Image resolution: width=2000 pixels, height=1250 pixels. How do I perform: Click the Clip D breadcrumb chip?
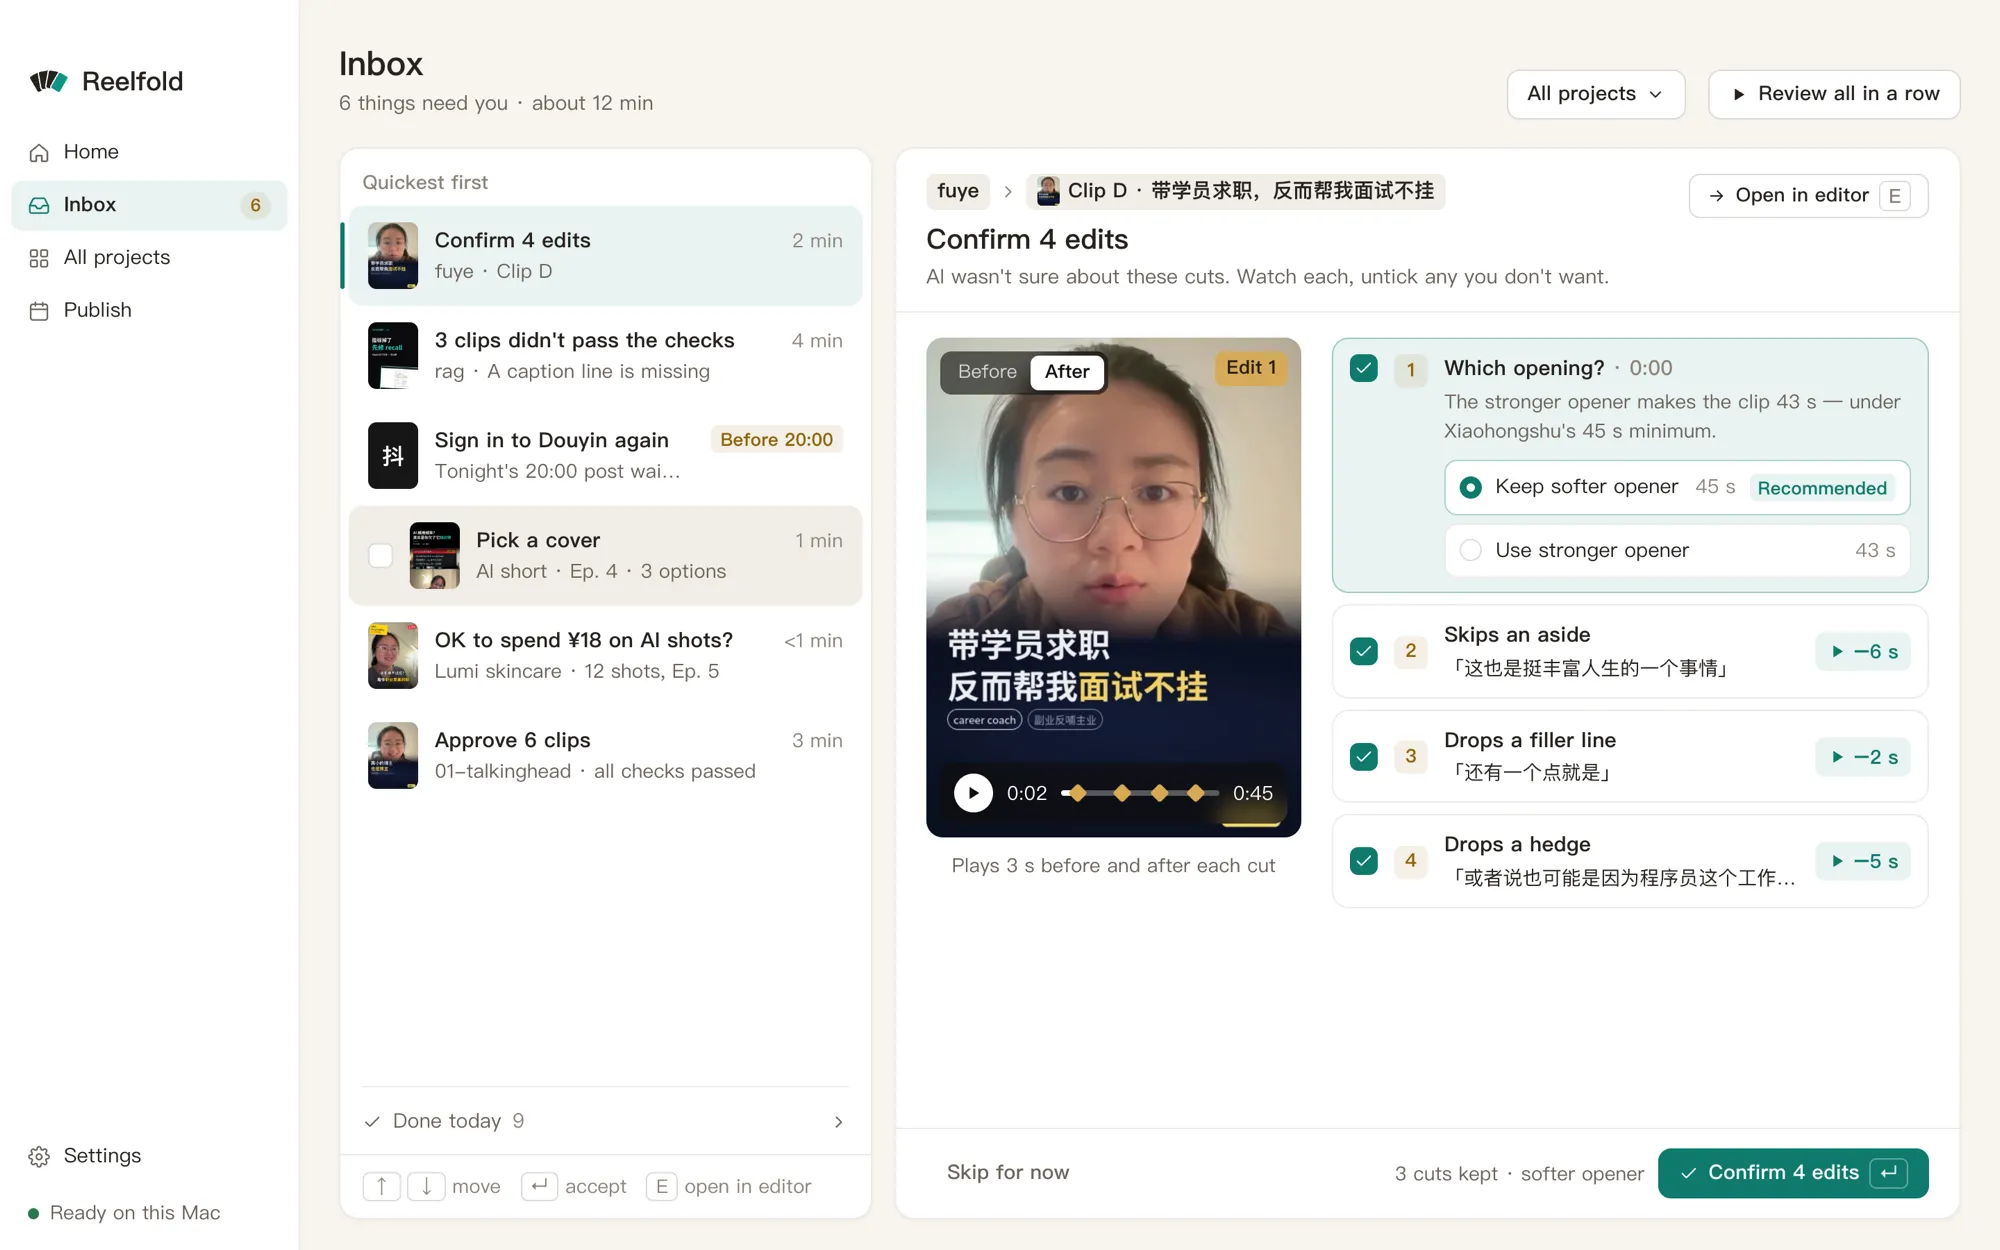(x=1235, y=191)
